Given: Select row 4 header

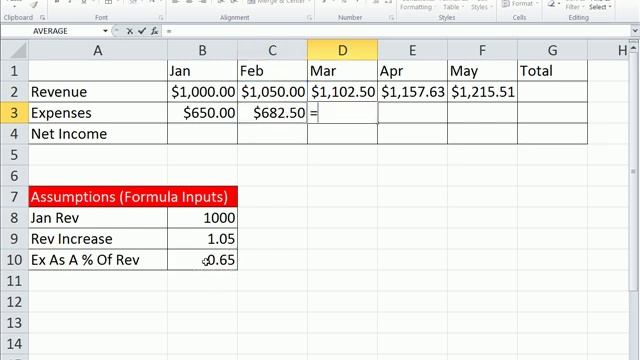Looking at the screenshot, I should pyautogui.click(x=14, y=134).
